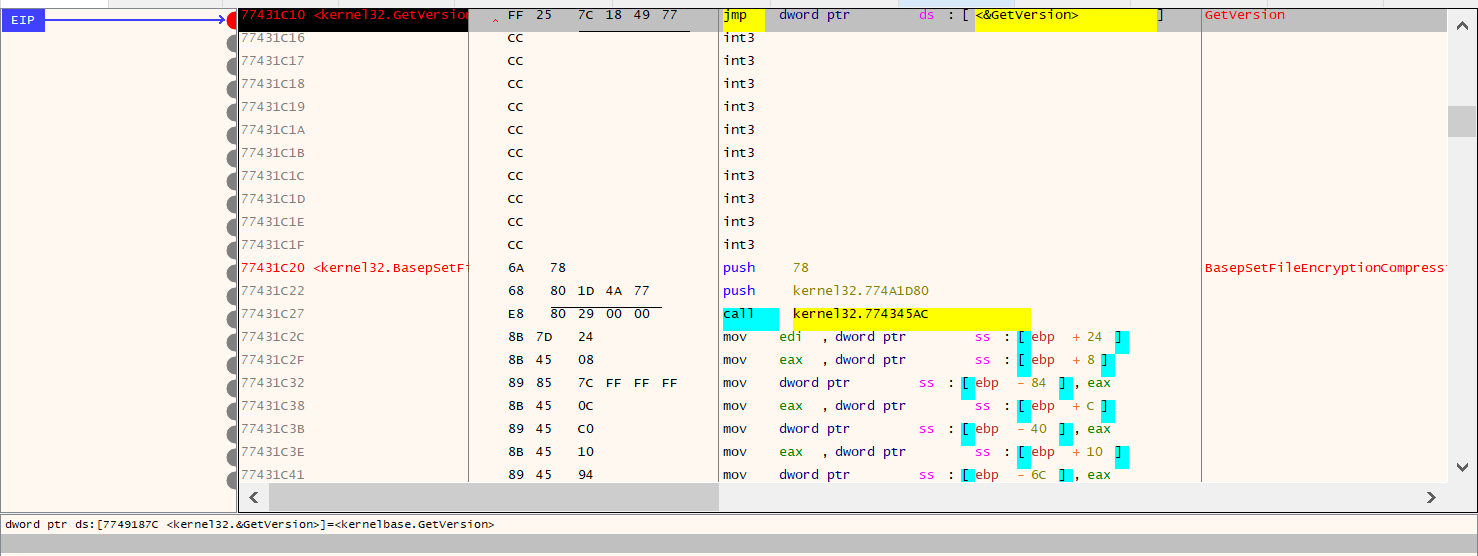Select call target kernel32.774345AC

point(860,314)
